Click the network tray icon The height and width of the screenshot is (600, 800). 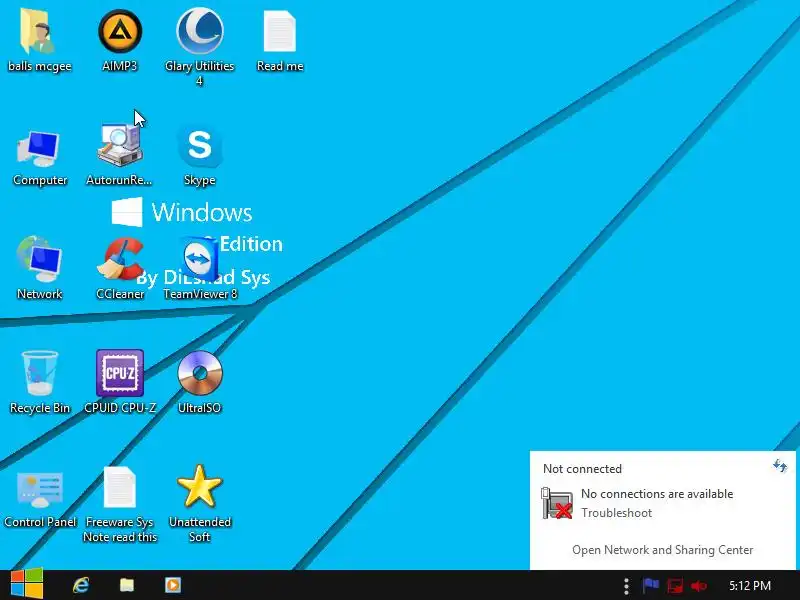[x=674, y=585]
